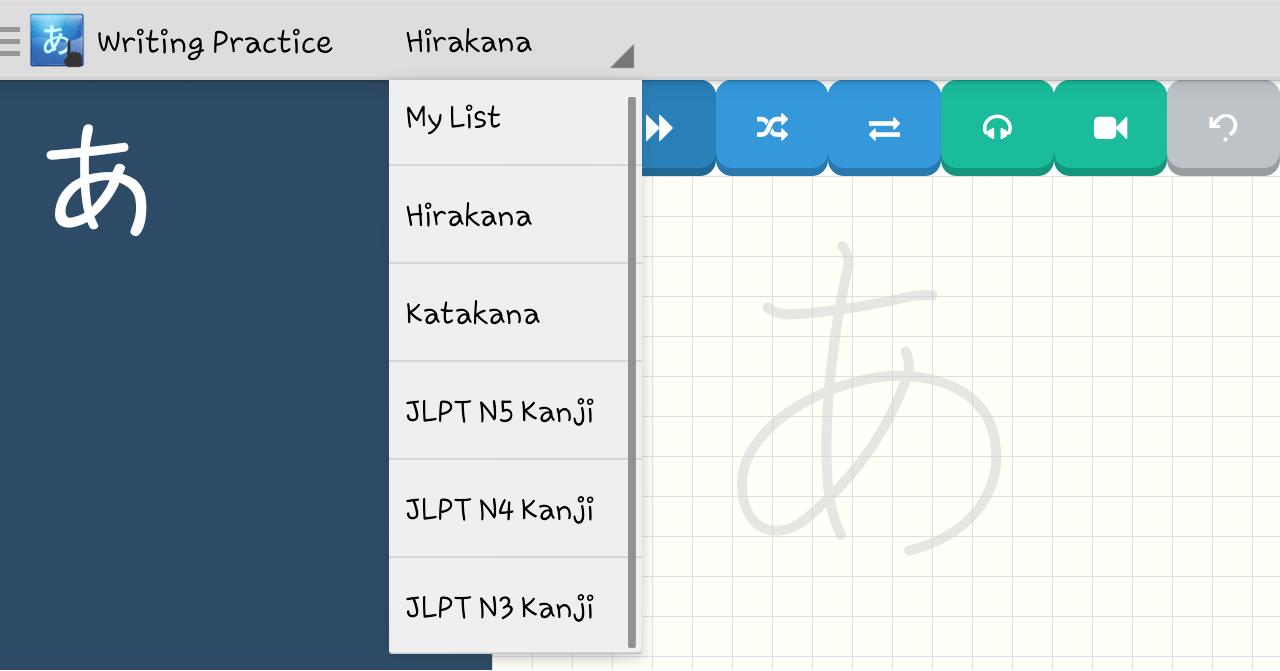Choose JLPT N4 Kanji
This screenshot has height=671, width=1280.
(x=499, y=509)
